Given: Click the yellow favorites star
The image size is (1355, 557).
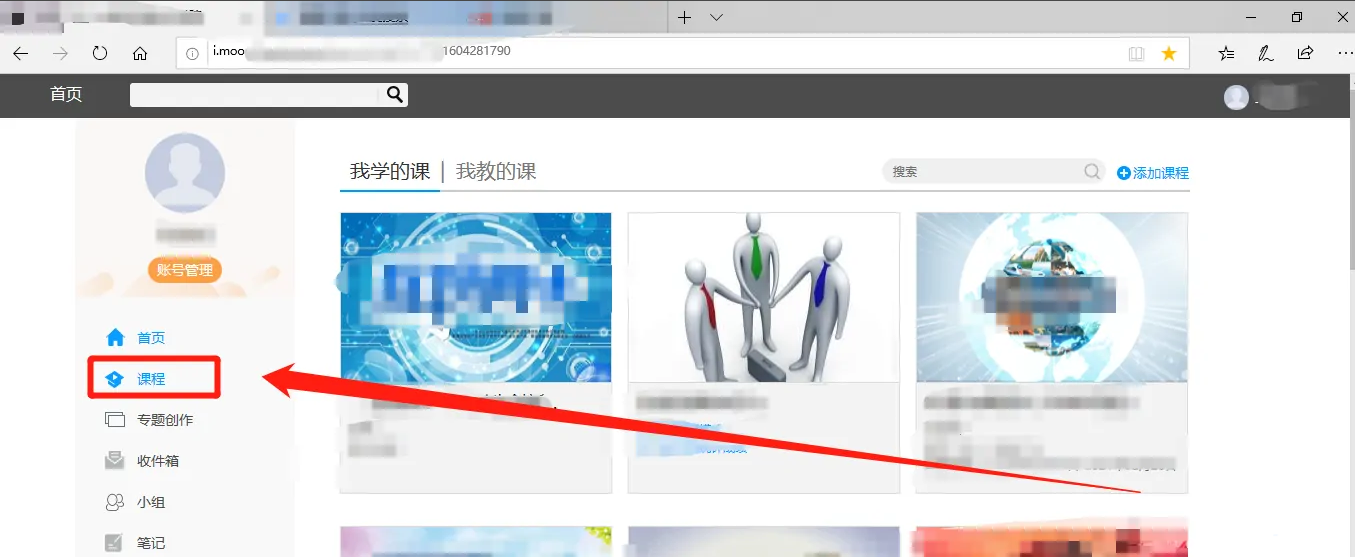Looking at the screenshot, I should point(1168,54).
